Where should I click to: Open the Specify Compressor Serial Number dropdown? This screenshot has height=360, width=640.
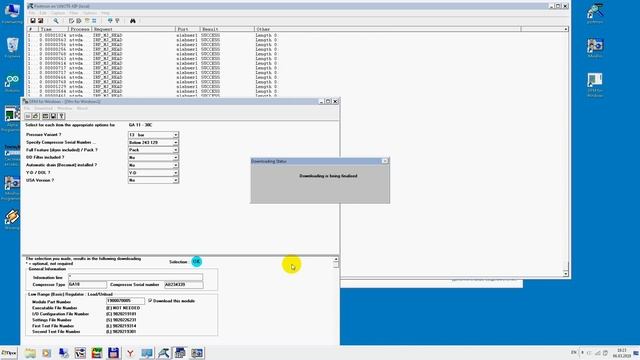coord(176,142)
